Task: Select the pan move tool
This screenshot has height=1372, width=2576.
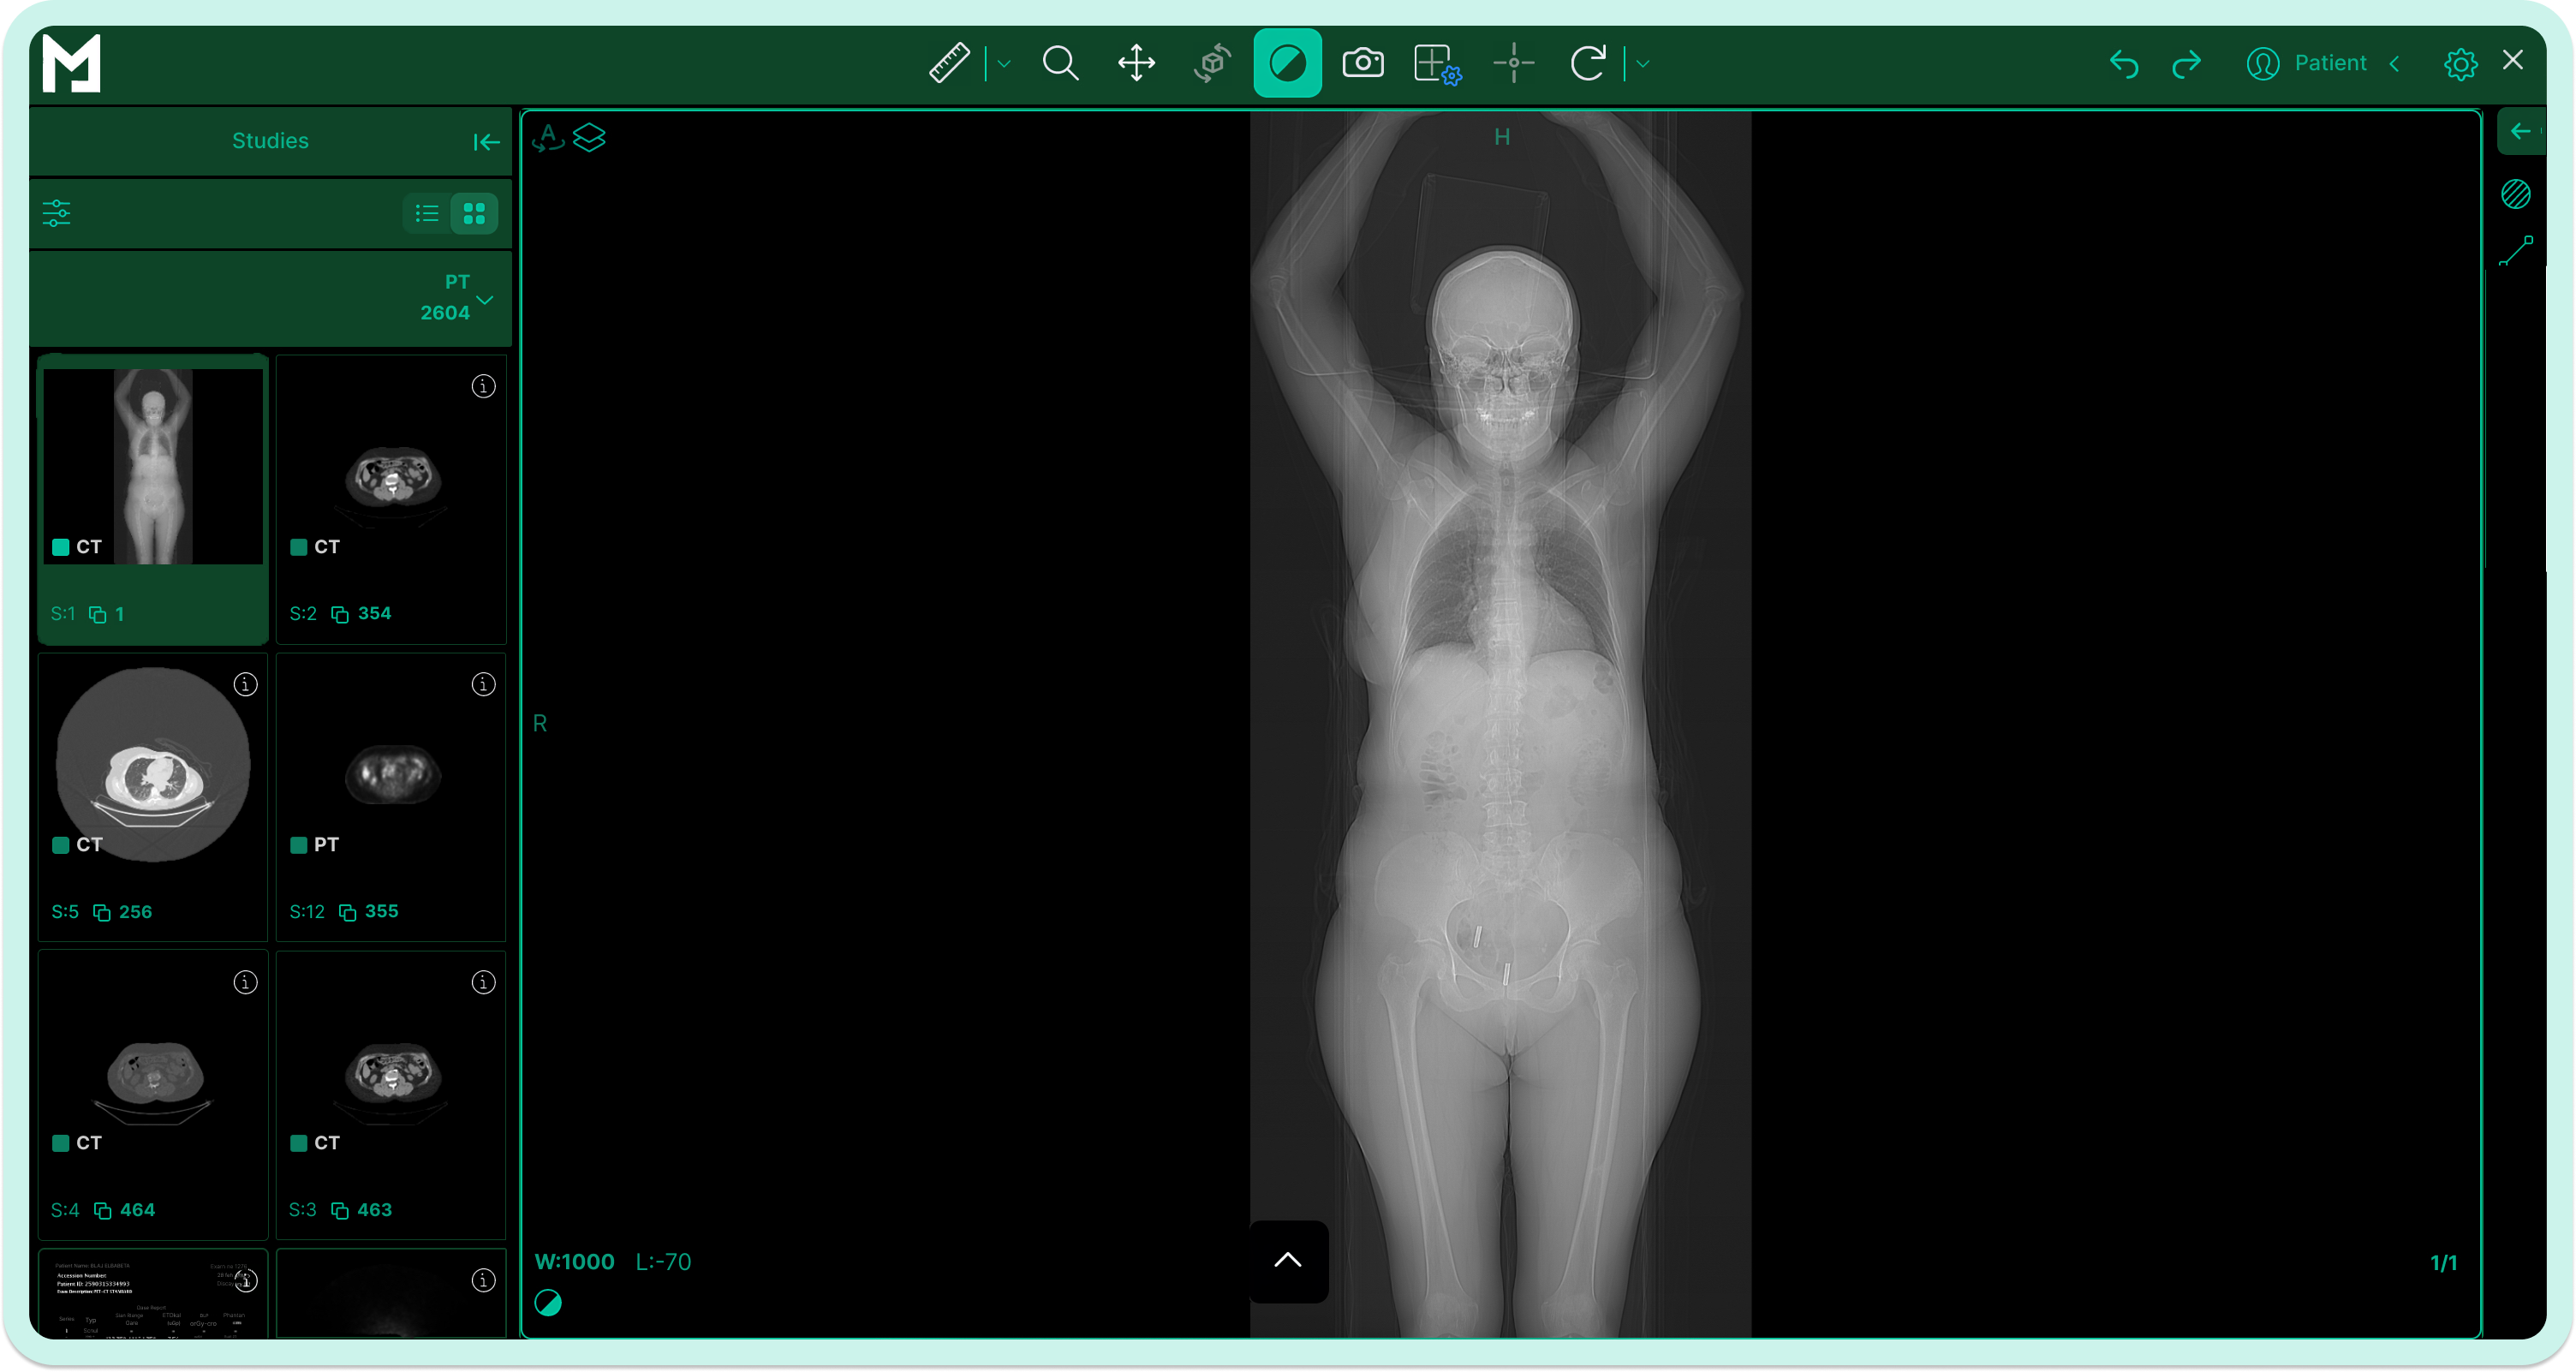Action: 1136,63
